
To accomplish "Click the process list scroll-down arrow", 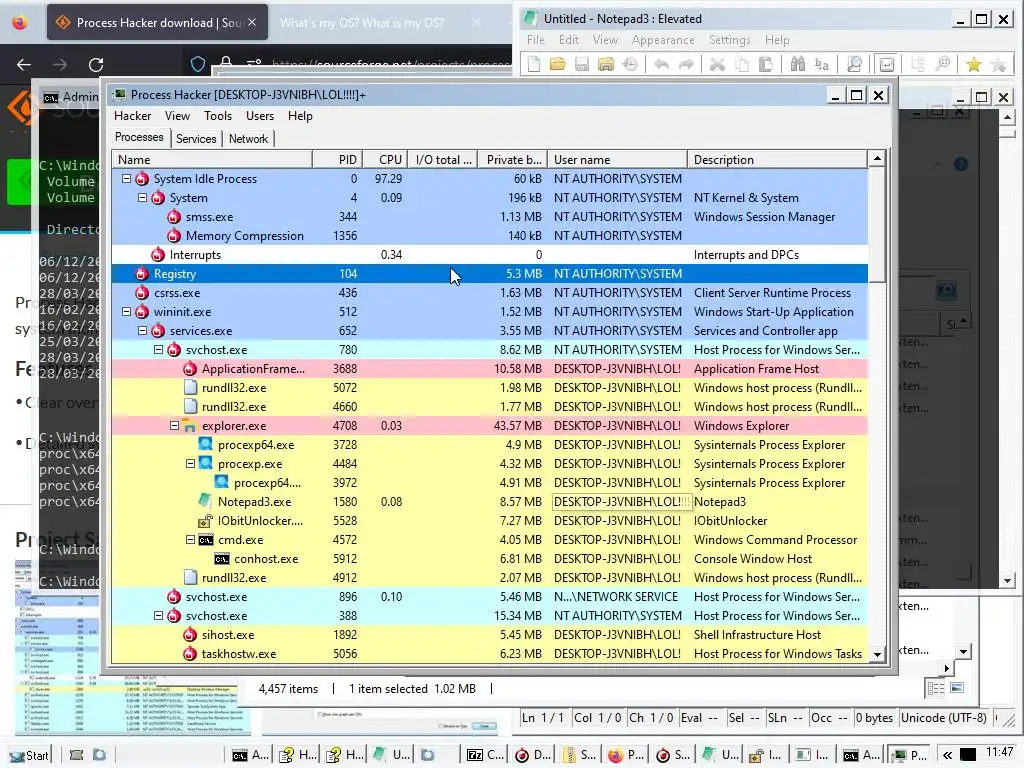I will tap(877, 654).
